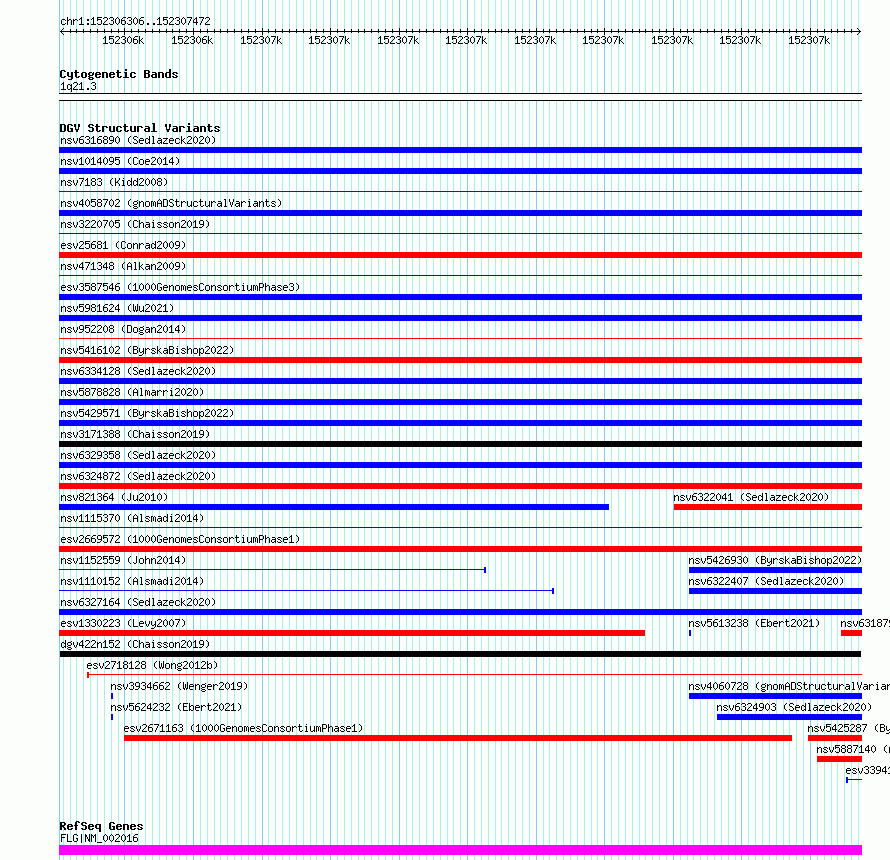This screenshot has height=860, width=890.
Task: Select esv1330223 (Levy2007) variant label
Action: (x=123, y=623)
